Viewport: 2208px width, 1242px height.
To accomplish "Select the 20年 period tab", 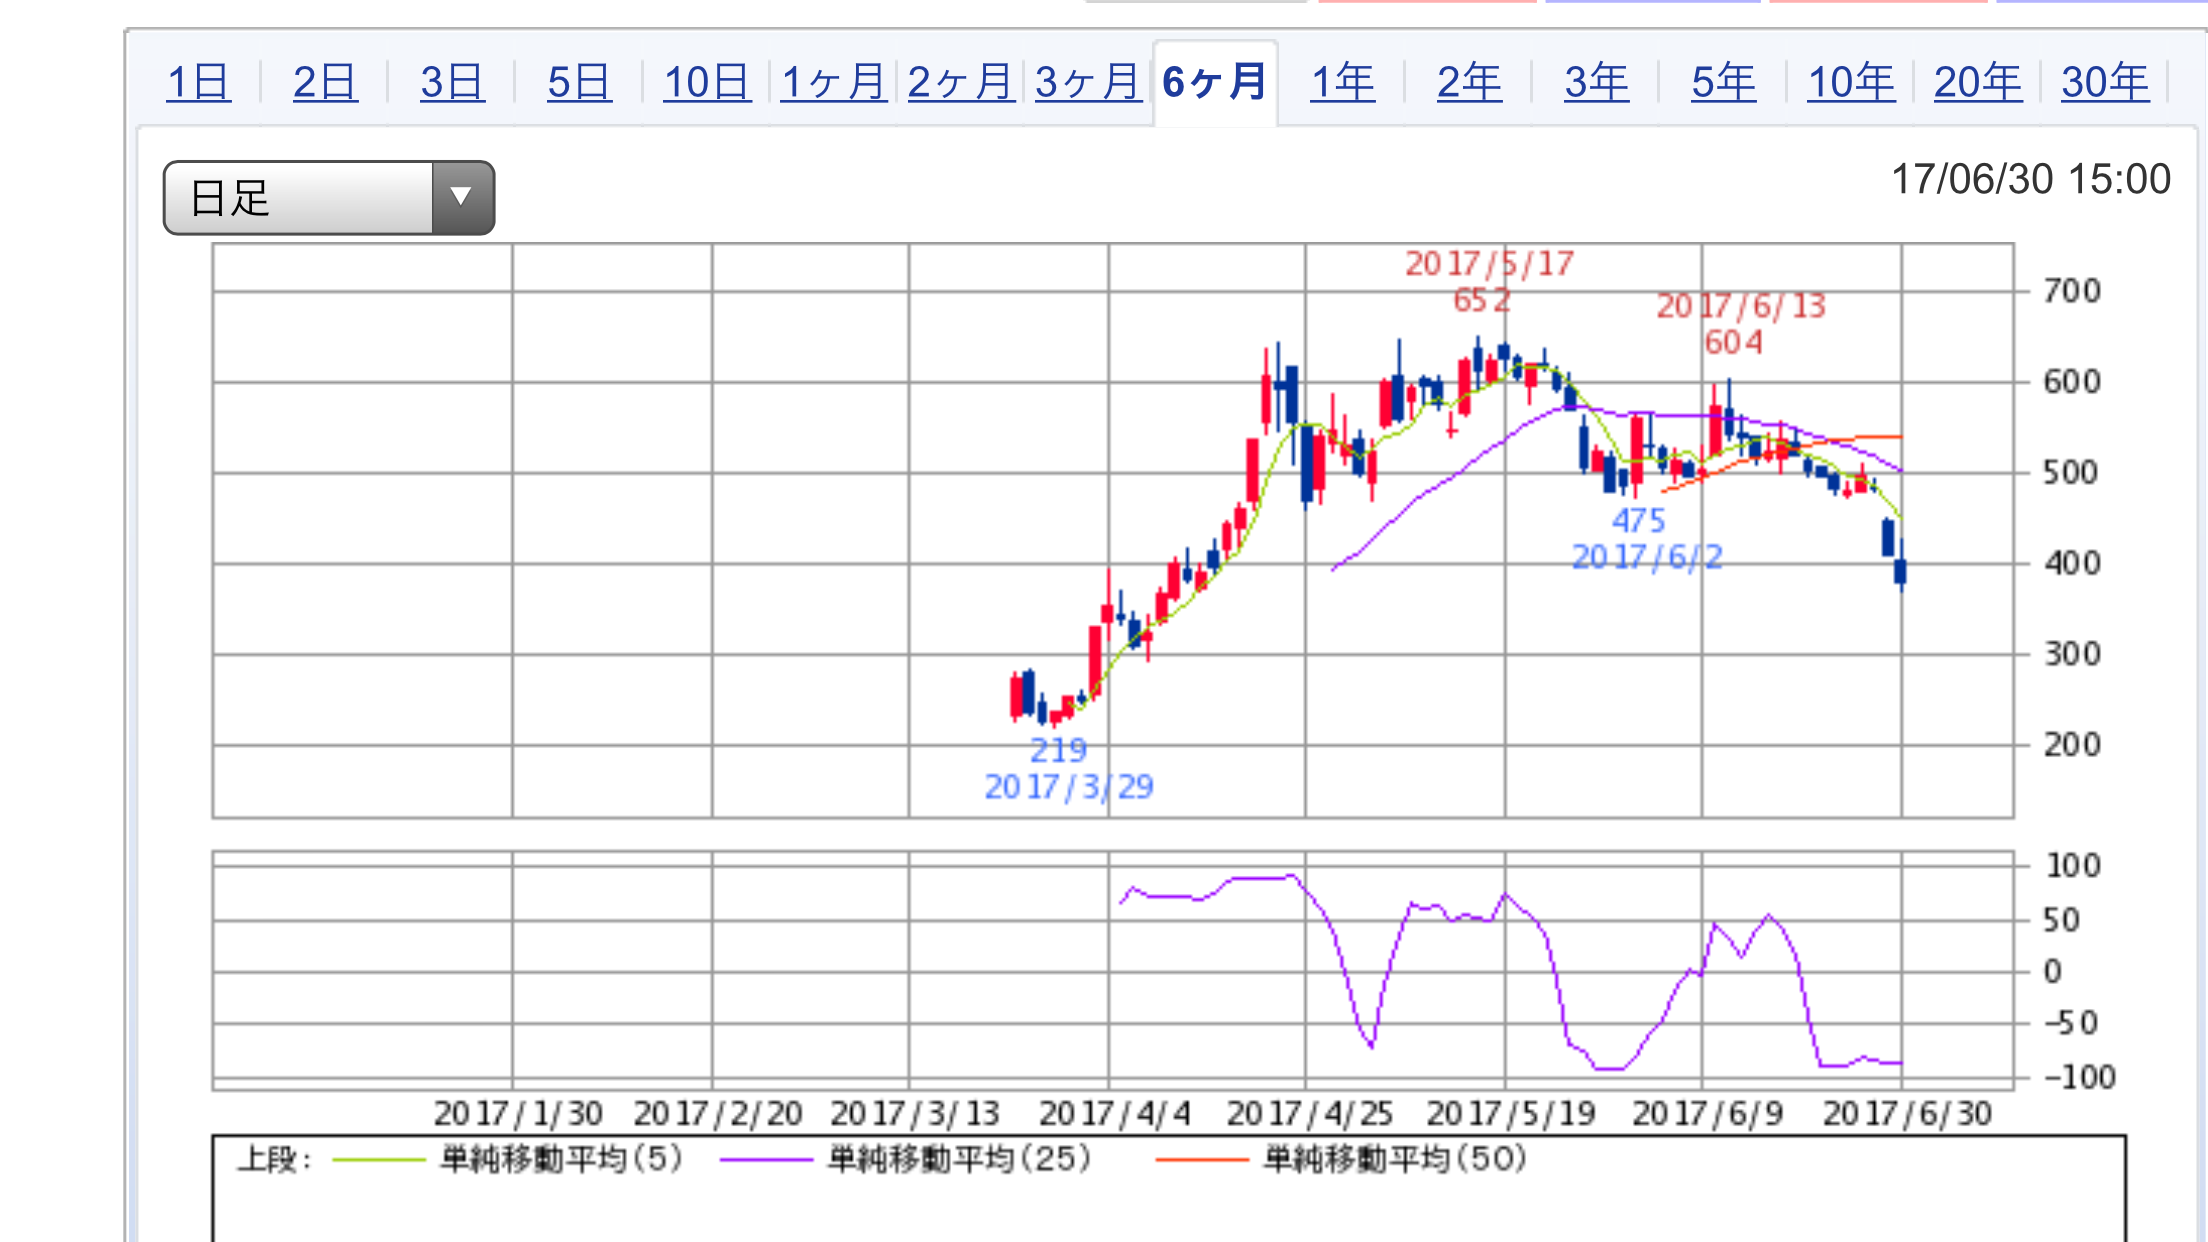I will (x=1977, y=82).
